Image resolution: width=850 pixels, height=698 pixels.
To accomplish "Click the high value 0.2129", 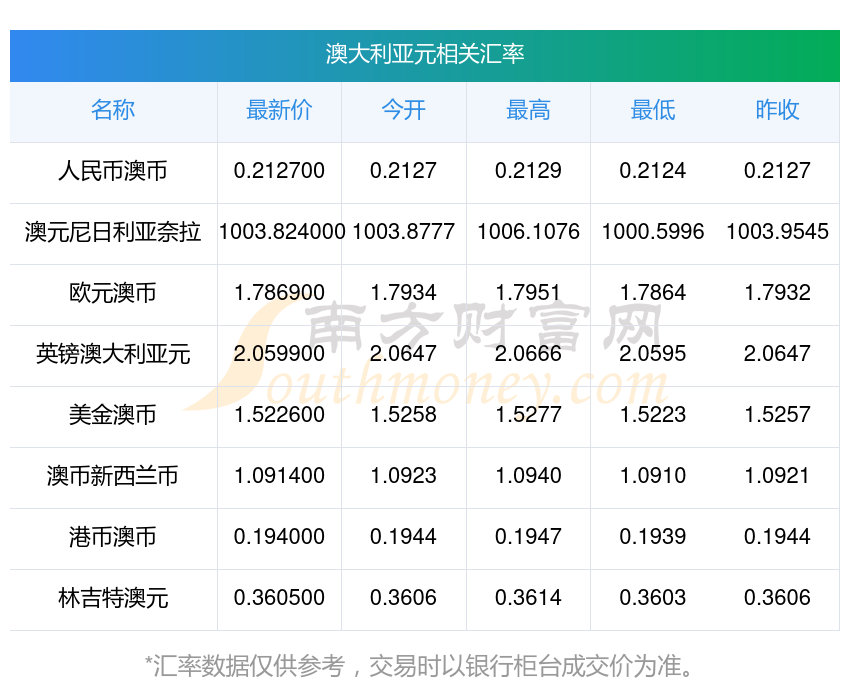I will pos(528,171).
